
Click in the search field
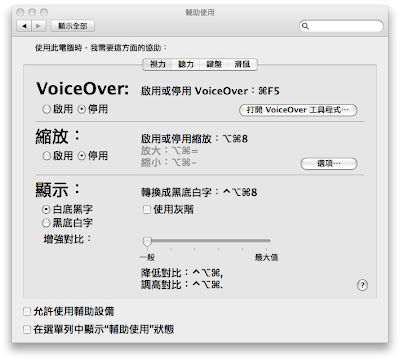click(341, 26)
